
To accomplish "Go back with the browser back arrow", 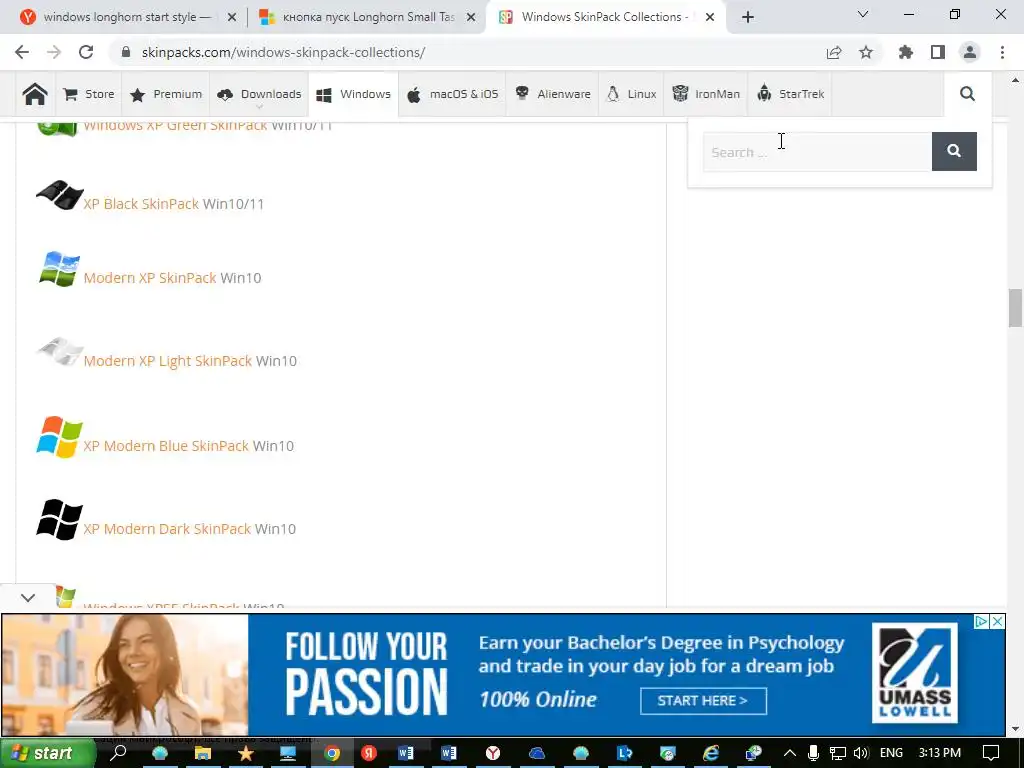I will pos(22,52).
